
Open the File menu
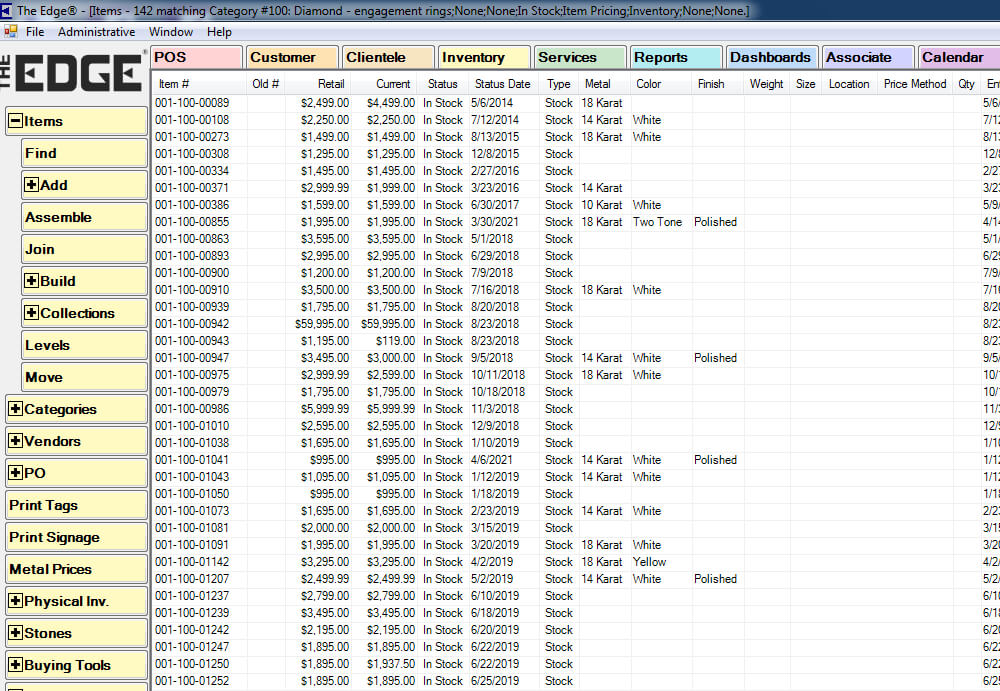[x=35, y=32]
